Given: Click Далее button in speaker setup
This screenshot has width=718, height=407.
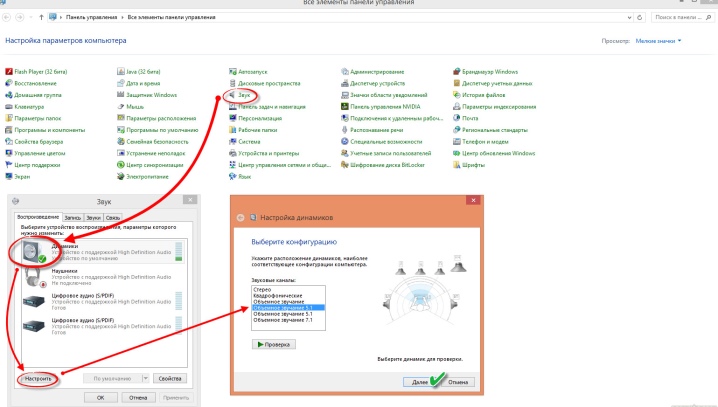Looking at the screenshot, I should pos(419,382).
